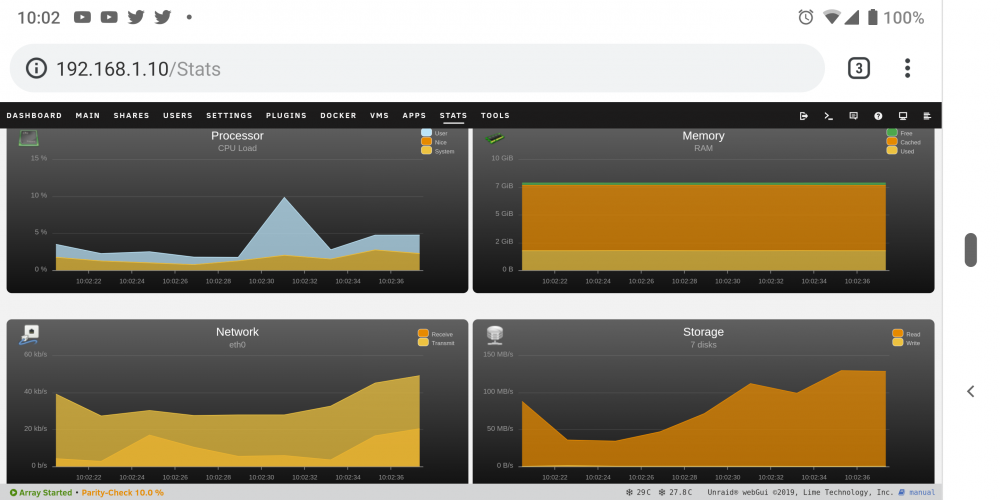Click the Memory RAM stick icon

[x=495, y=138]
